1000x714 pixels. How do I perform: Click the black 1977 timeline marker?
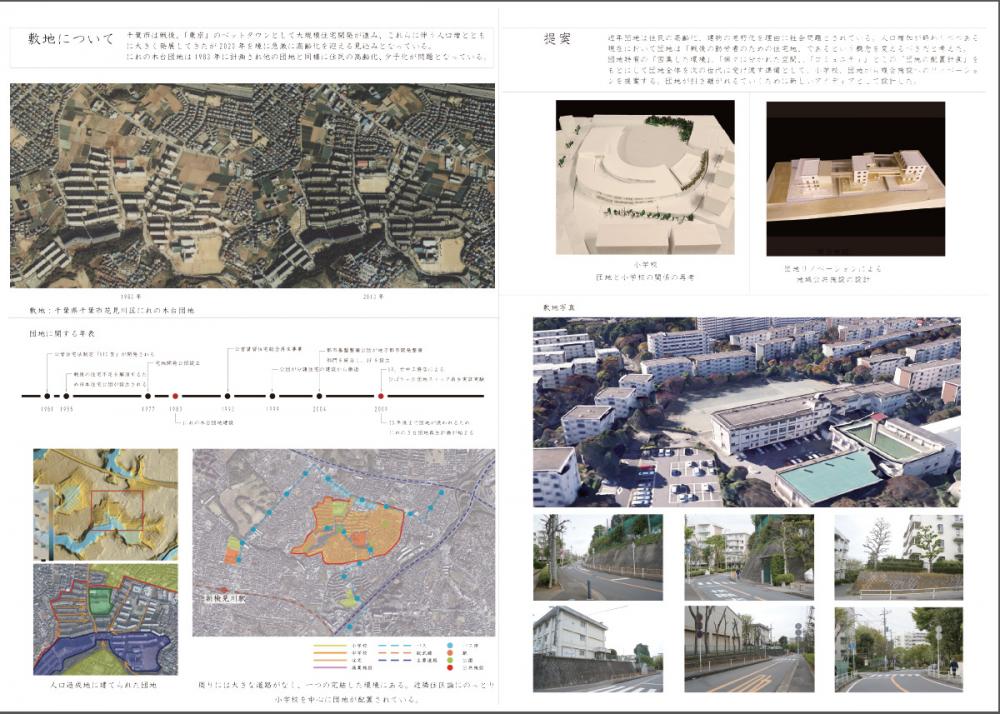click(x=147, y=396)
